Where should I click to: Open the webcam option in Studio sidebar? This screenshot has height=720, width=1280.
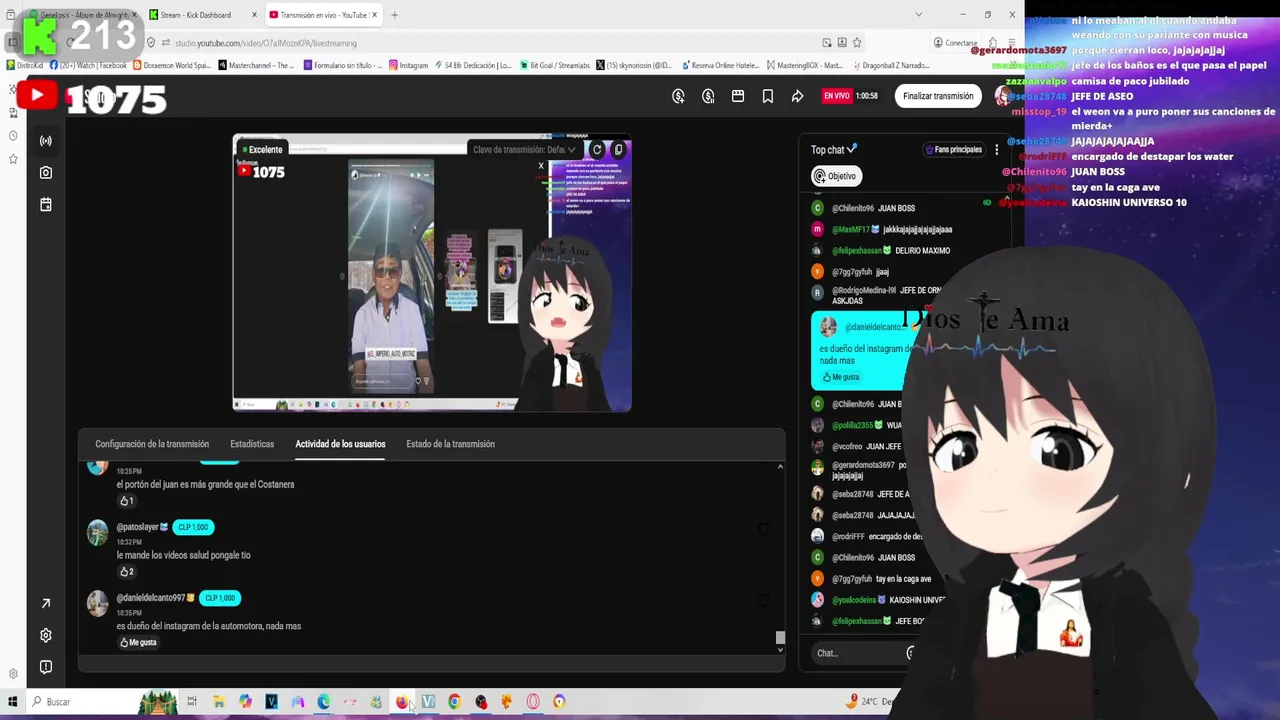(x=45, y=173)
